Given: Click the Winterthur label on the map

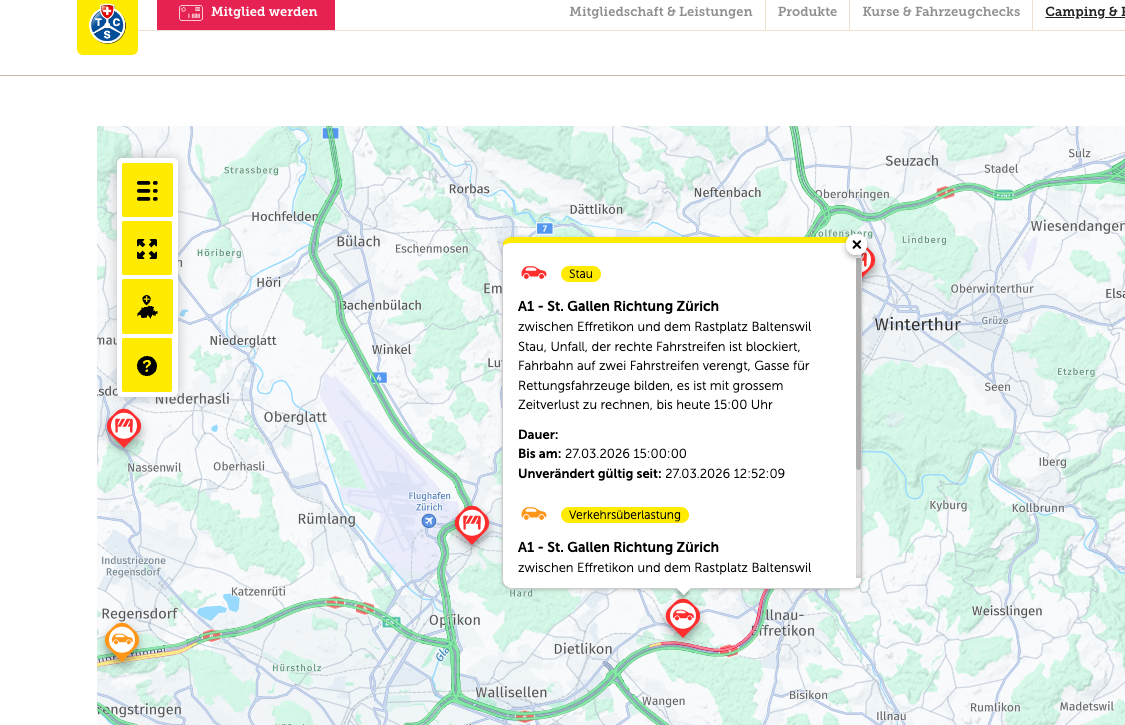Looking at the screenshot, I should coord(916,325).
